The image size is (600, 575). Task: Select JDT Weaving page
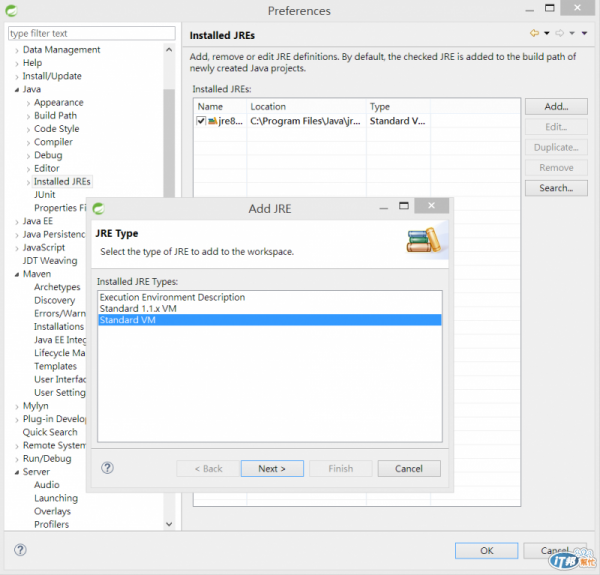pyautogui.click(x=50, y=261)
